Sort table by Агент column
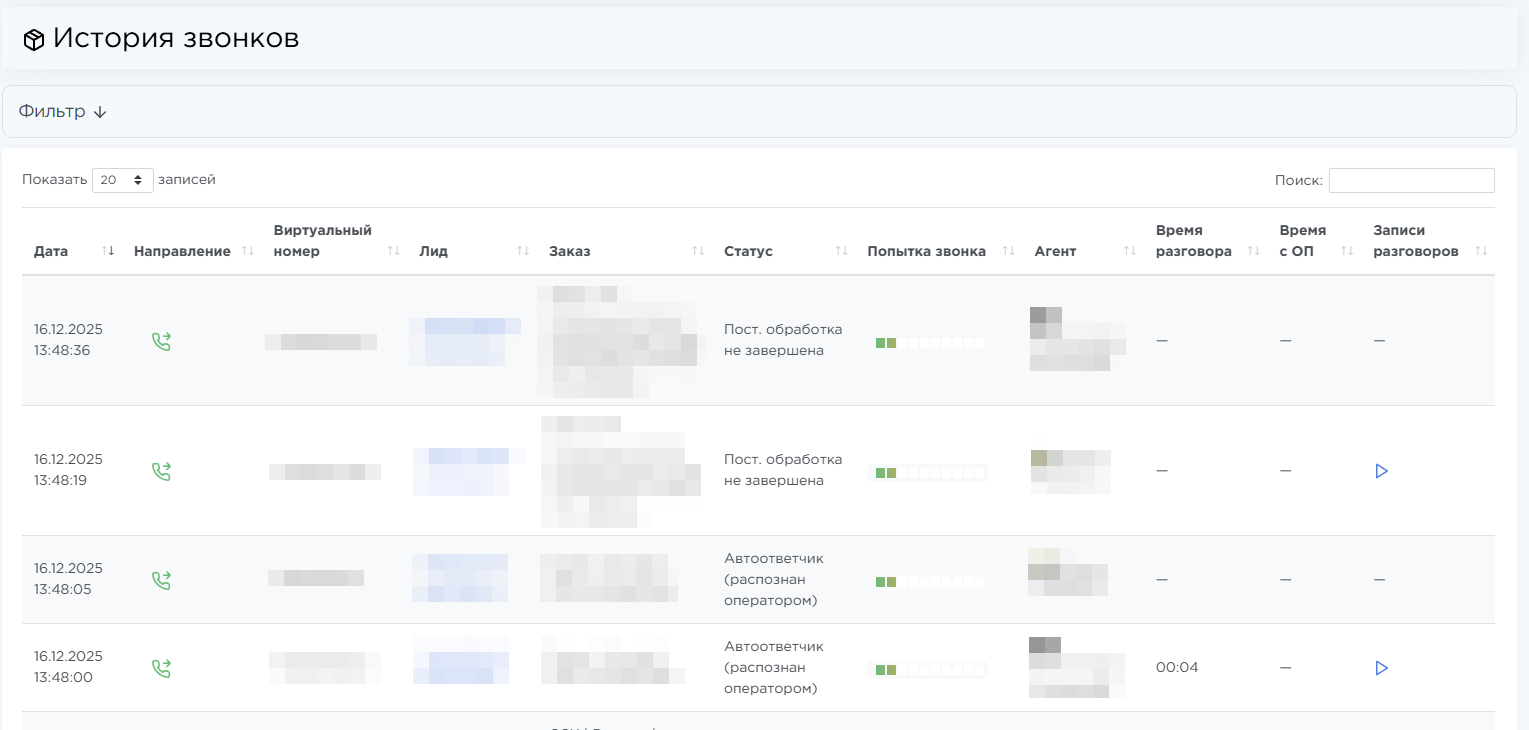The image size is (1529, 730). (x=1055, y=251)
